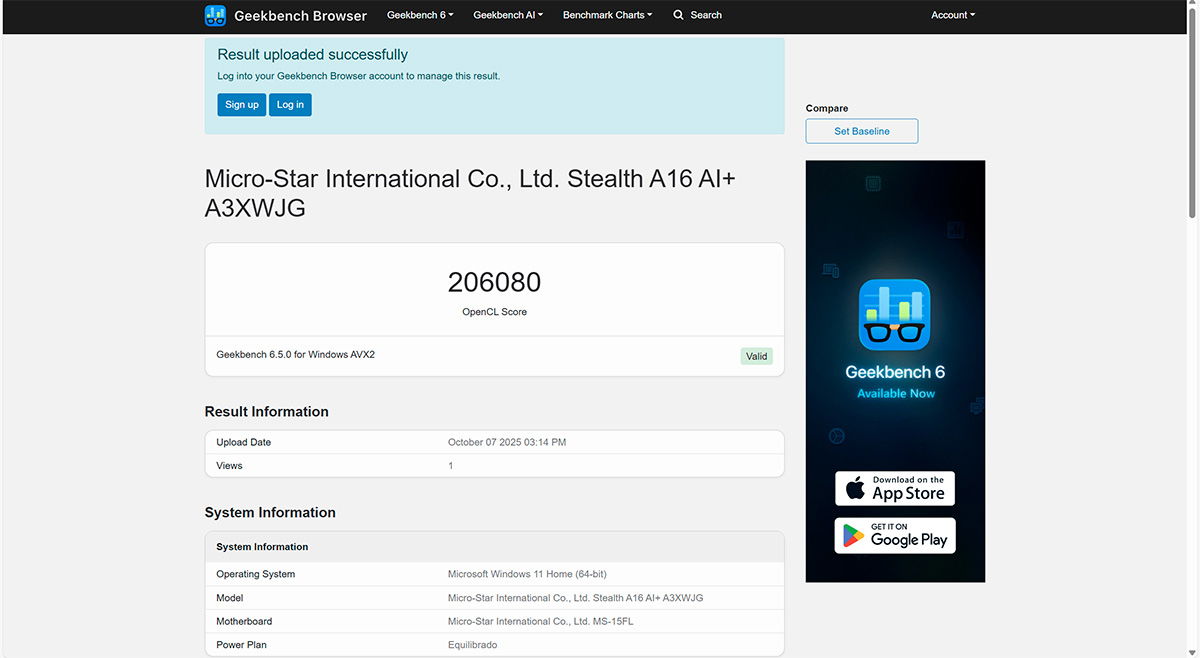Screen dimensions: 1200x658
Task: Click the Upload Date value row
Action: point(495,442)
